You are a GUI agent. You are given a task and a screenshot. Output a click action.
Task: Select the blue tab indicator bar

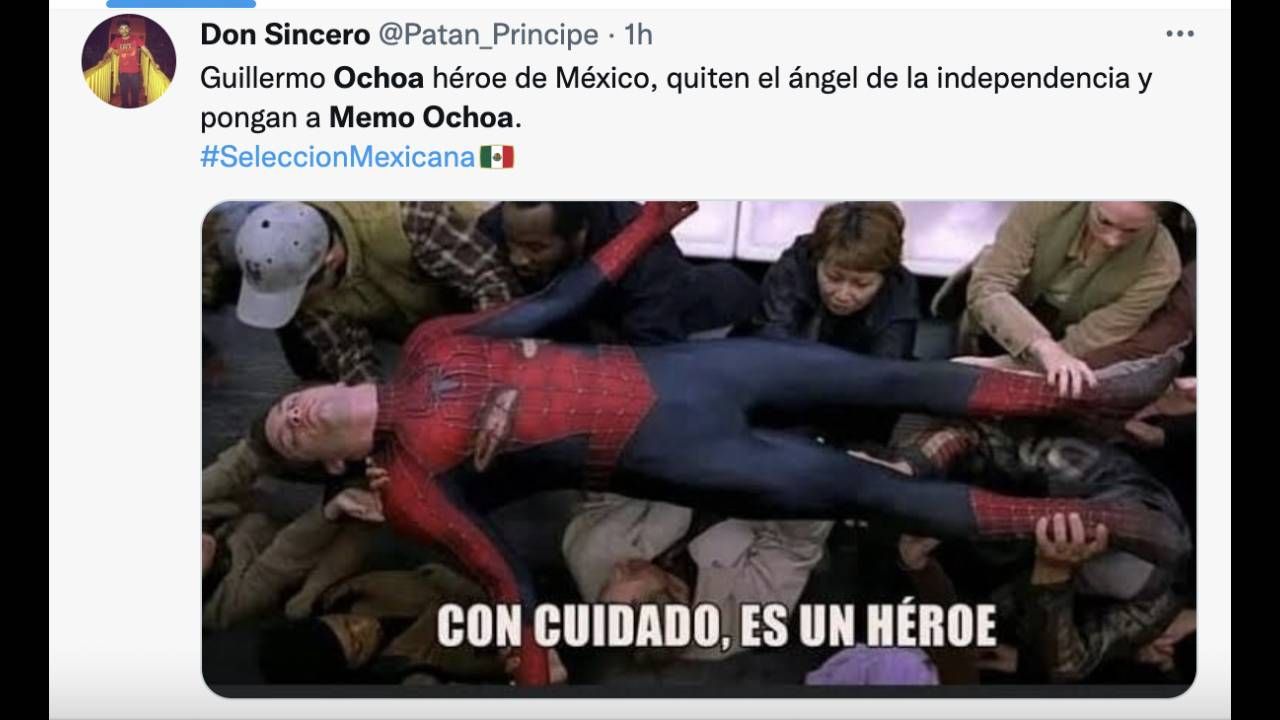[181, 4]
